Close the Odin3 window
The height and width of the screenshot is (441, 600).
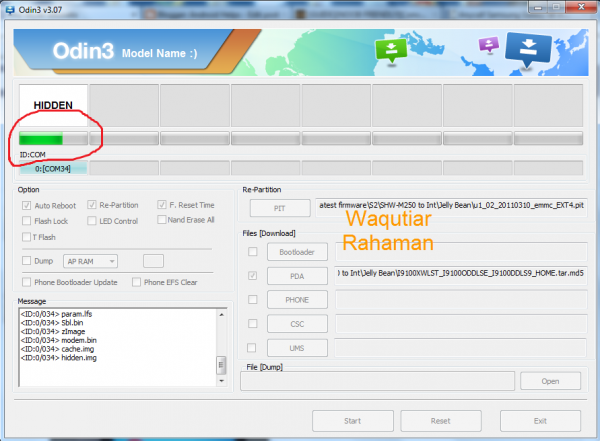(581, 7)
